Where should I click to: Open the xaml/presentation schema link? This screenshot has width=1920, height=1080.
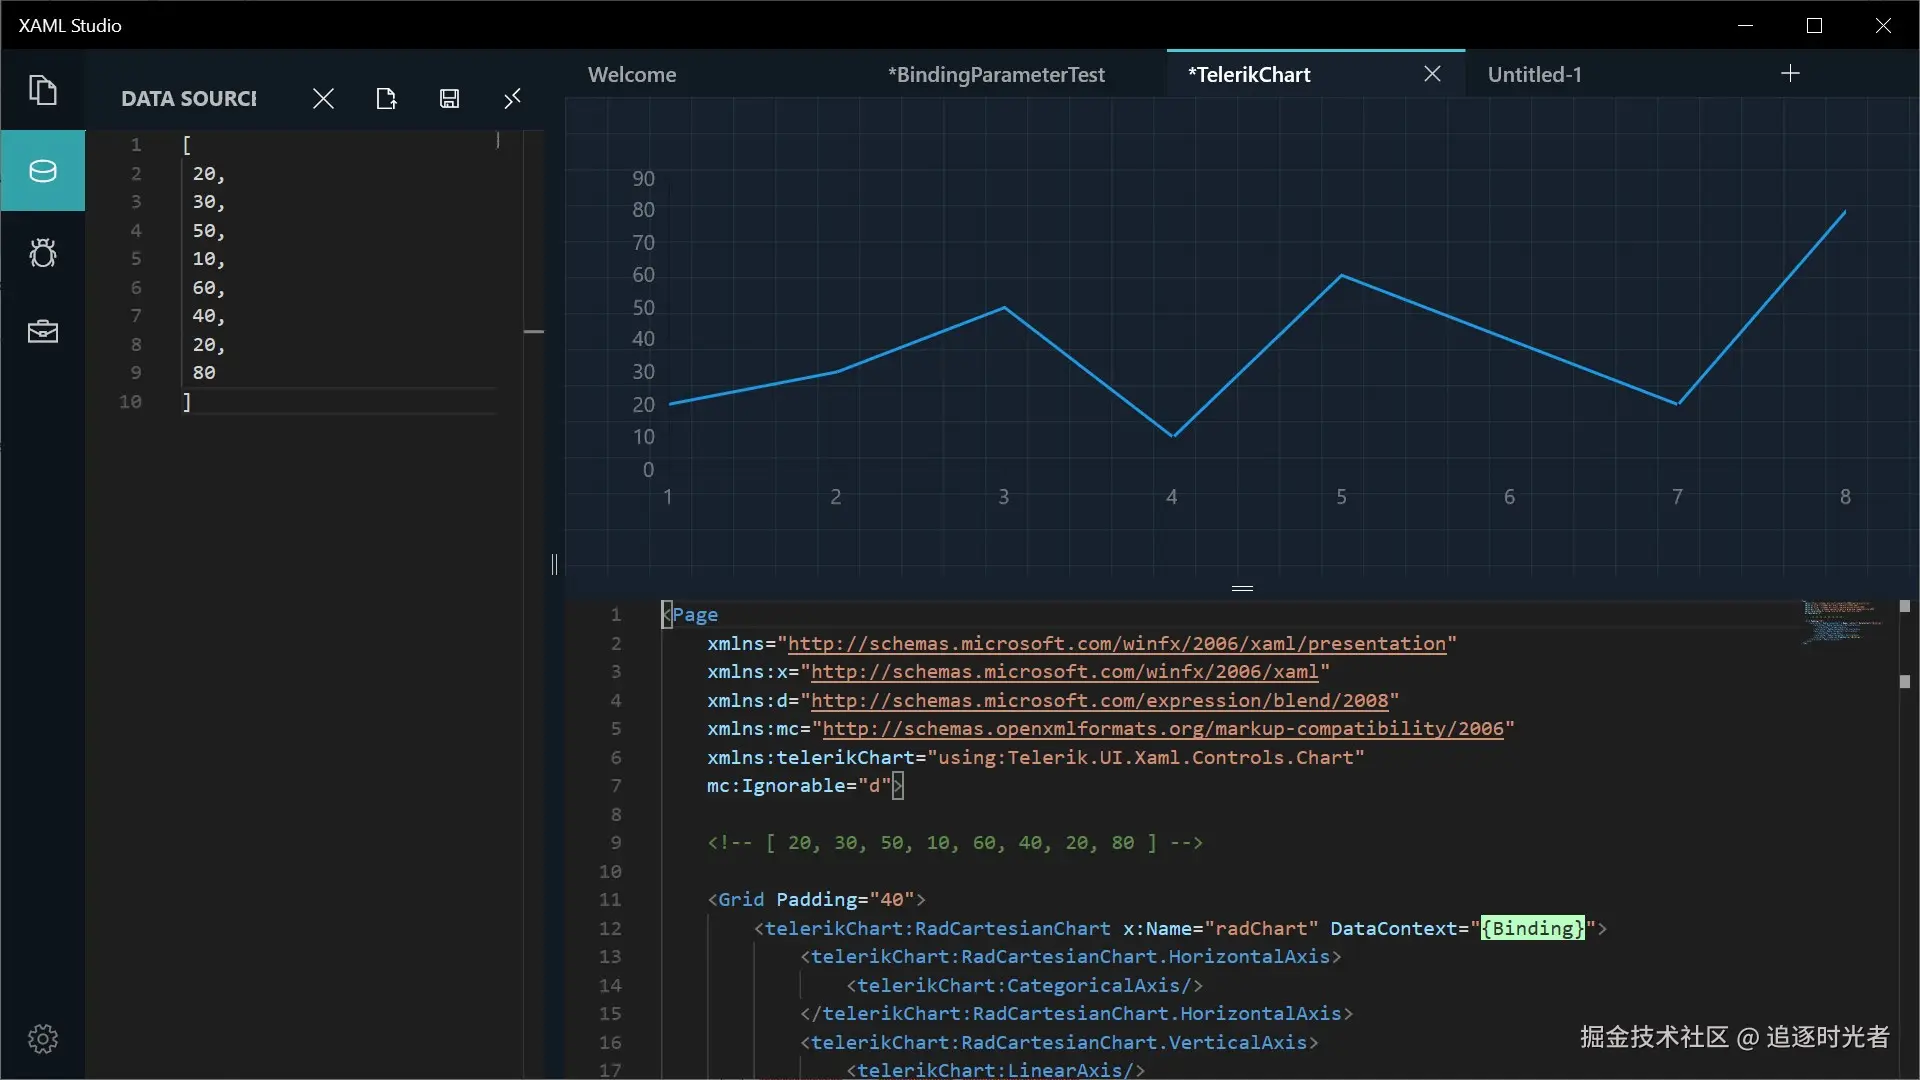1116,644
